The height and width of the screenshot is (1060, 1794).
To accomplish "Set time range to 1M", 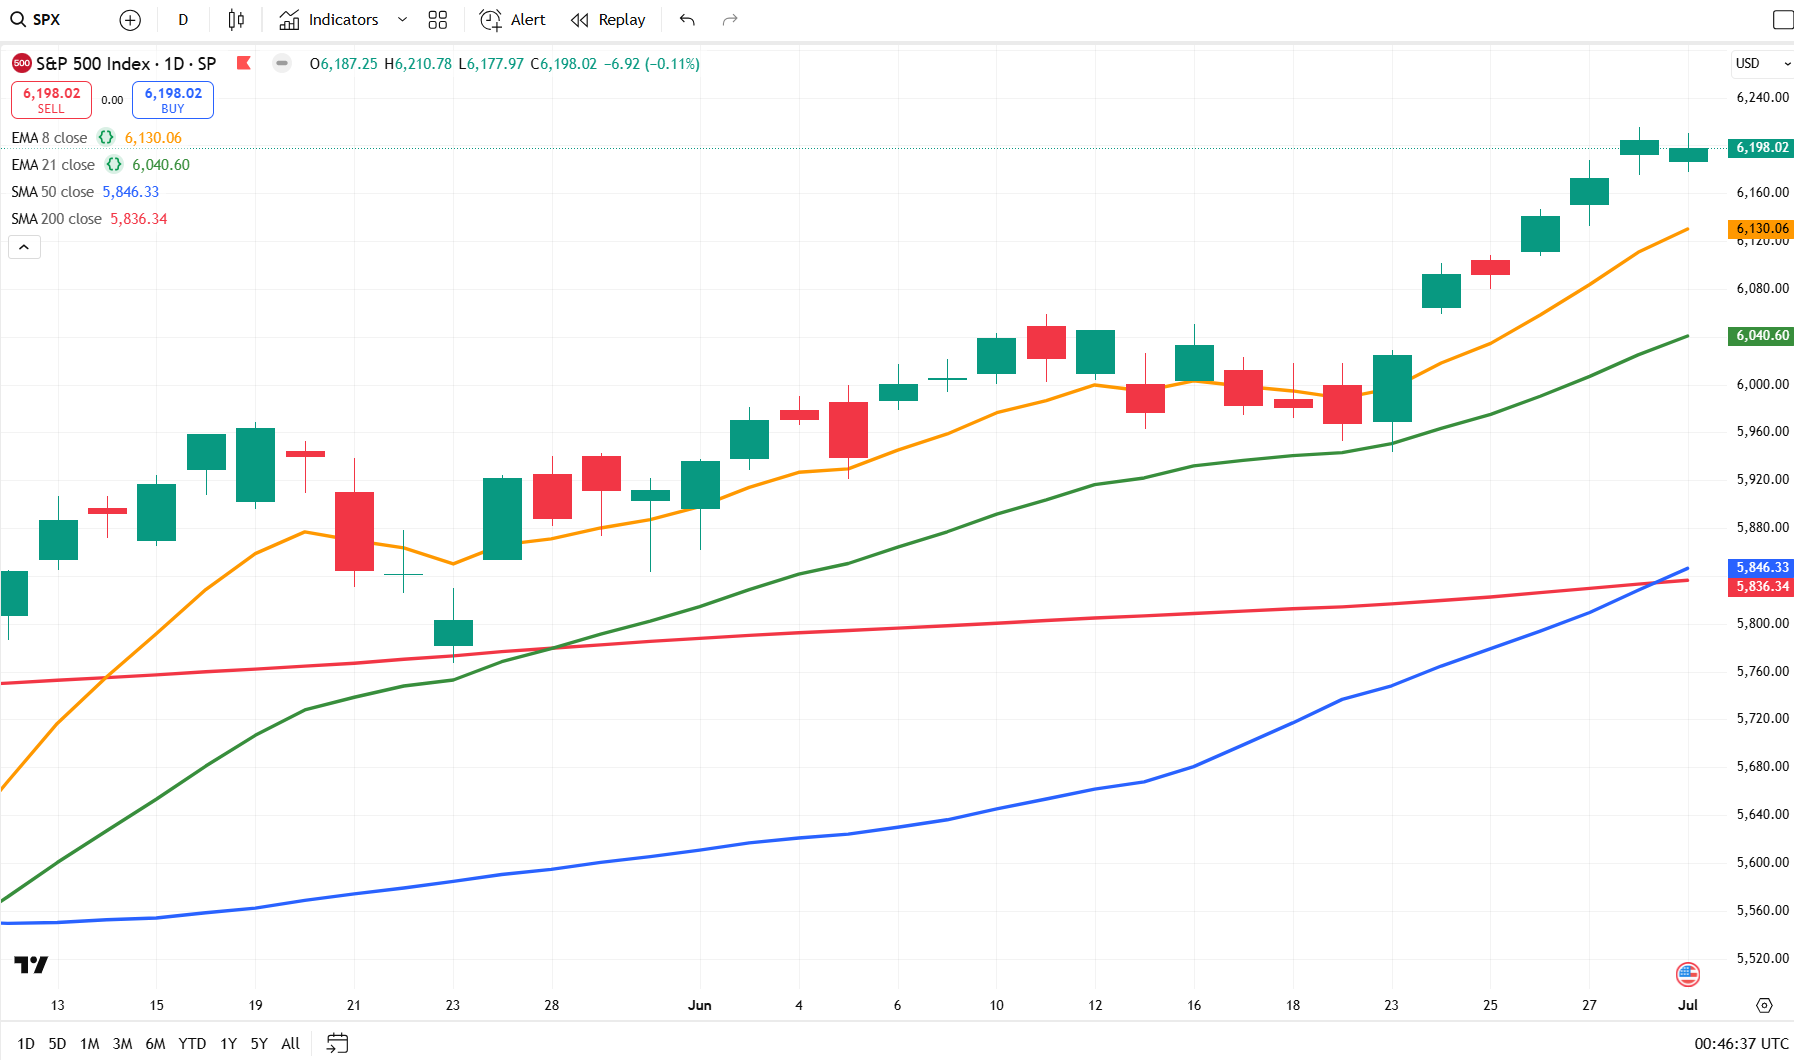I will pos(90,1043).
